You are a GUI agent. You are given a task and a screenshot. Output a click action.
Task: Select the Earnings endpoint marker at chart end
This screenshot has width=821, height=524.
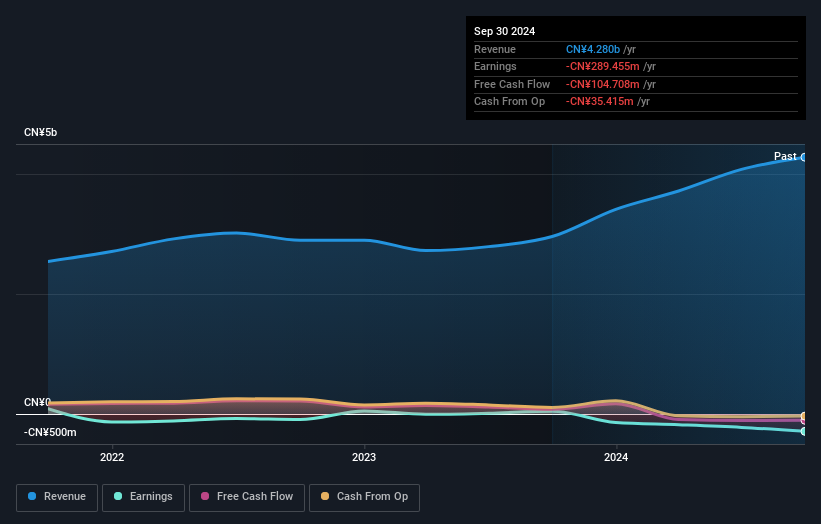pos(804,431)
